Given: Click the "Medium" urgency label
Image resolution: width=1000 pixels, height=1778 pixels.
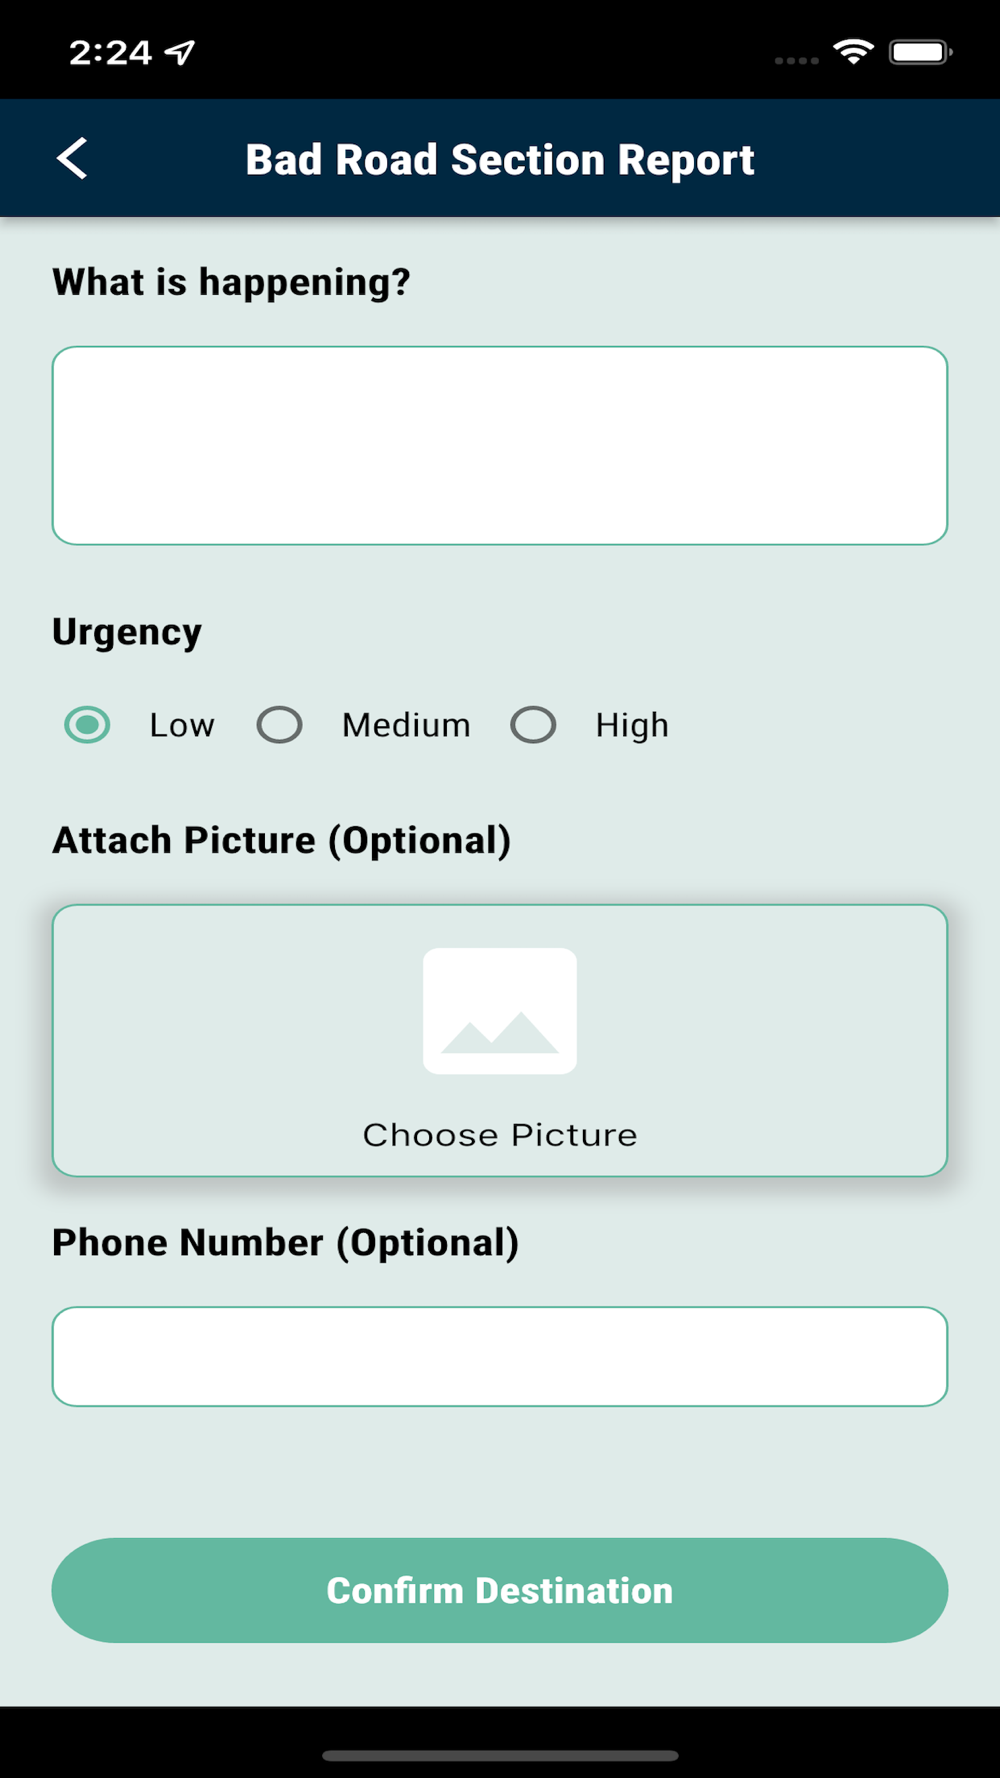Looking at the screenshot, I should pos(406,725).
